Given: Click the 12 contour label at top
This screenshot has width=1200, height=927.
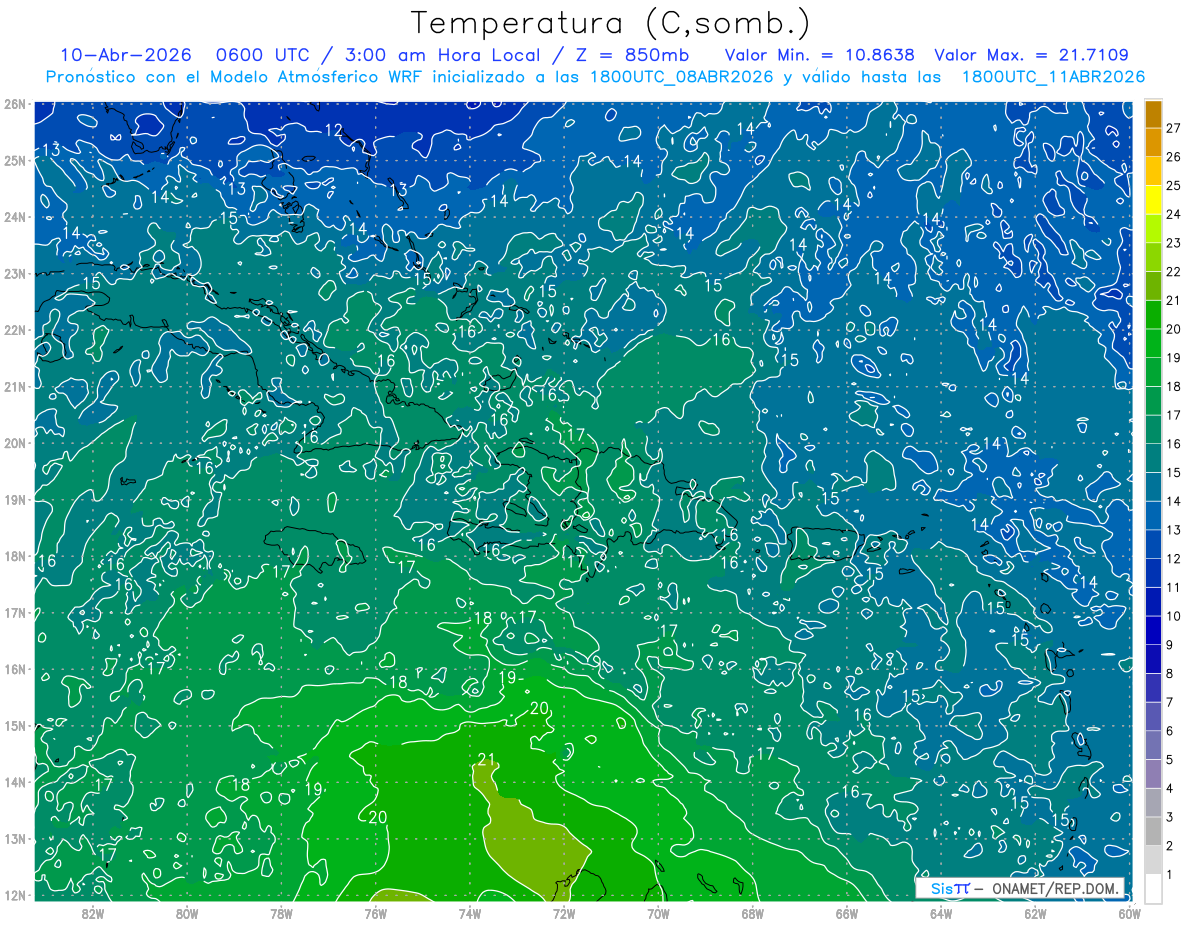Looking at the screenshot, I should pyautogui.click(x=334, y=130).
